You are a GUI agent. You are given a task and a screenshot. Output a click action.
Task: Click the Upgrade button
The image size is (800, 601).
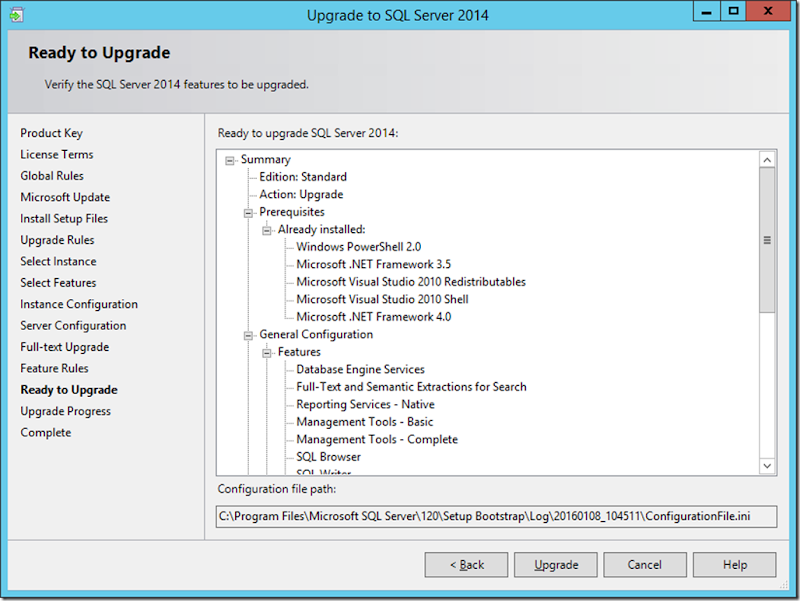tap(556, 565)
